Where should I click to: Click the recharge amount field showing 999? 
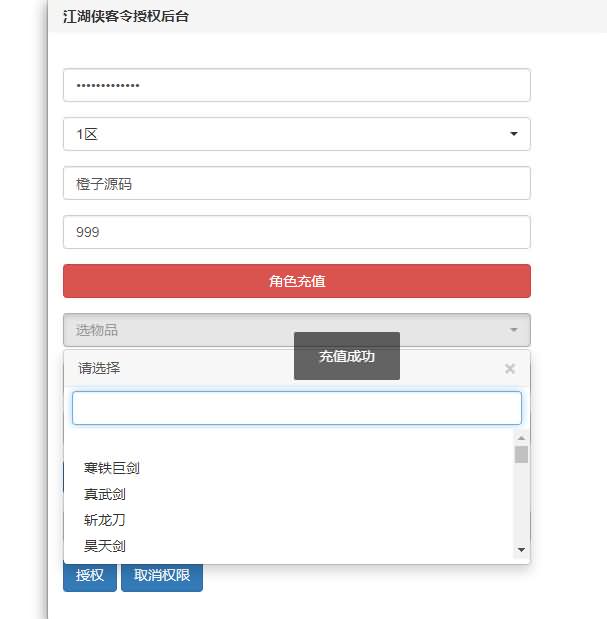click(296, 232)
